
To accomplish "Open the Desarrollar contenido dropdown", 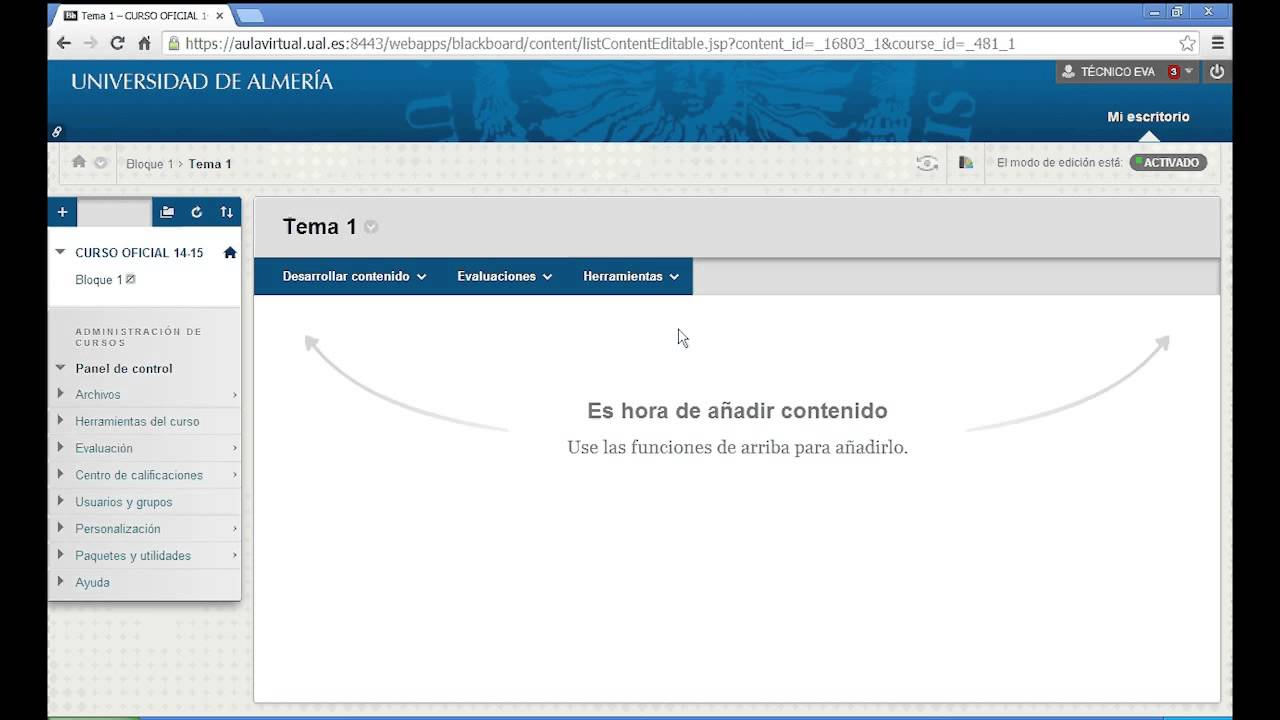I will pyautogui.click(x=354, y=276).
